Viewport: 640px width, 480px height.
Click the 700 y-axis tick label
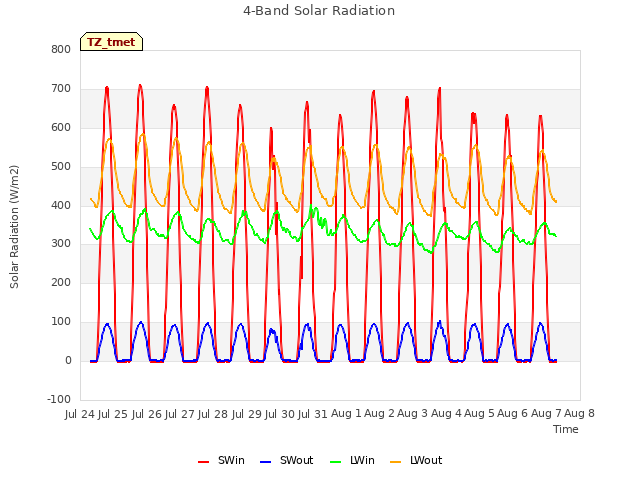tap(61, 89)
